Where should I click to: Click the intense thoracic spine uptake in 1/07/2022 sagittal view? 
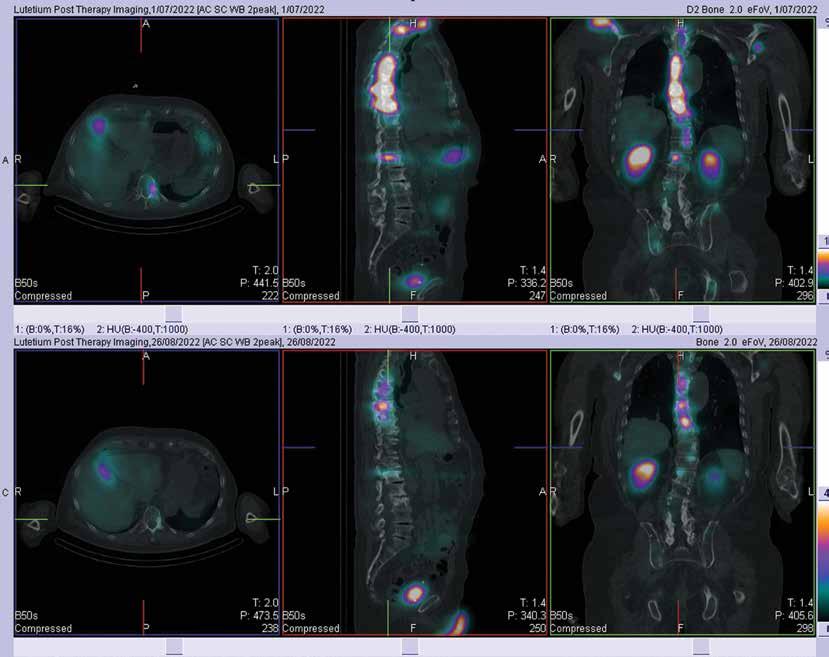pos(385,85)
